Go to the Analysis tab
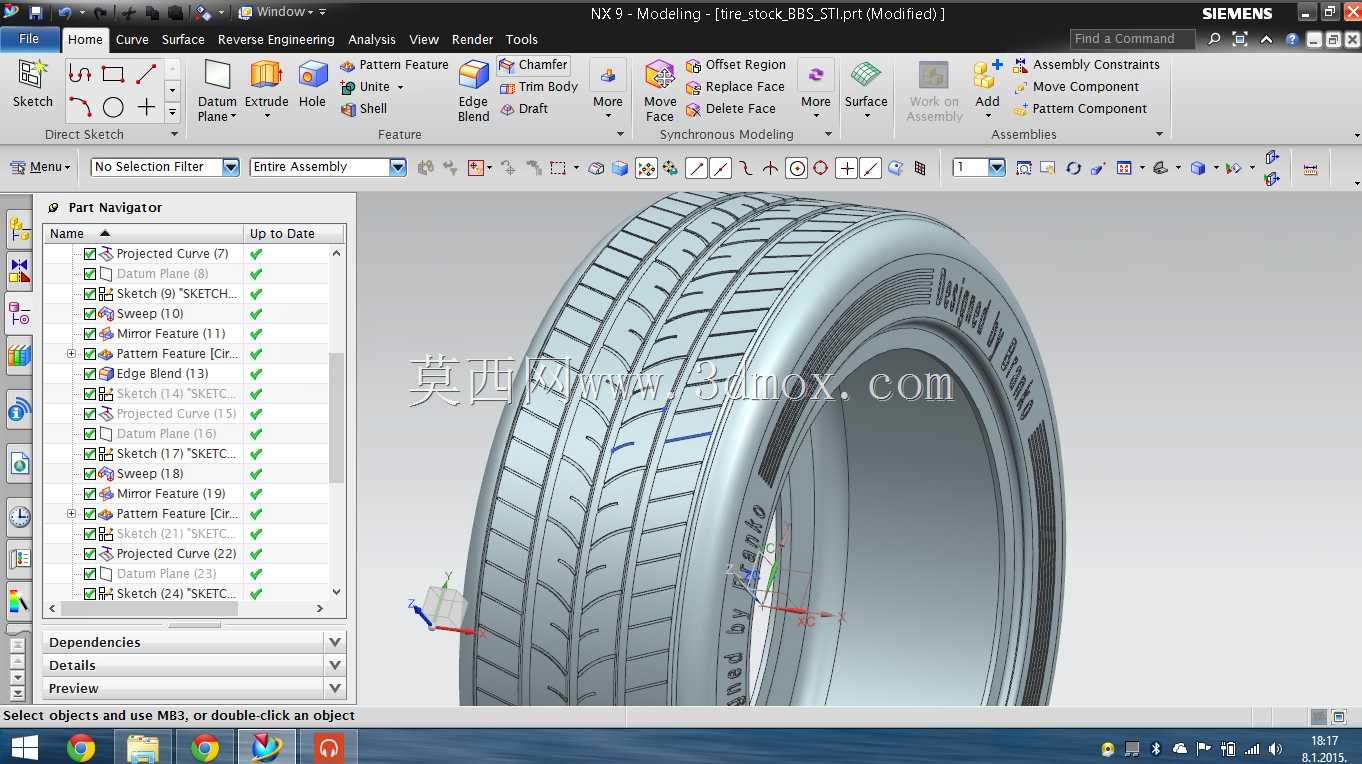The image size is (1362, 764). click(x=372, y=40)
